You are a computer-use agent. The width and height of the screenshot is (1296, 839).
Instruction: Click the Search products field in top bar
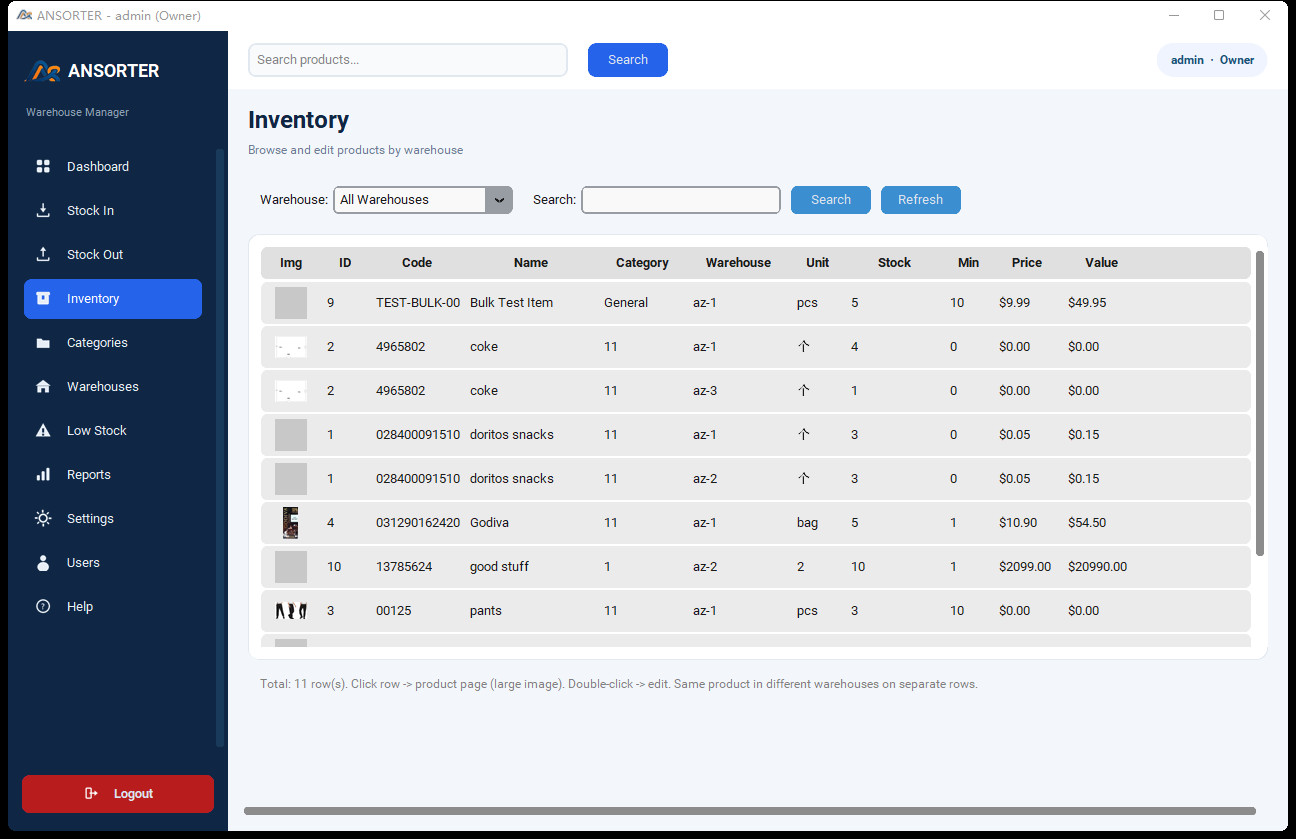pos(408,60)
